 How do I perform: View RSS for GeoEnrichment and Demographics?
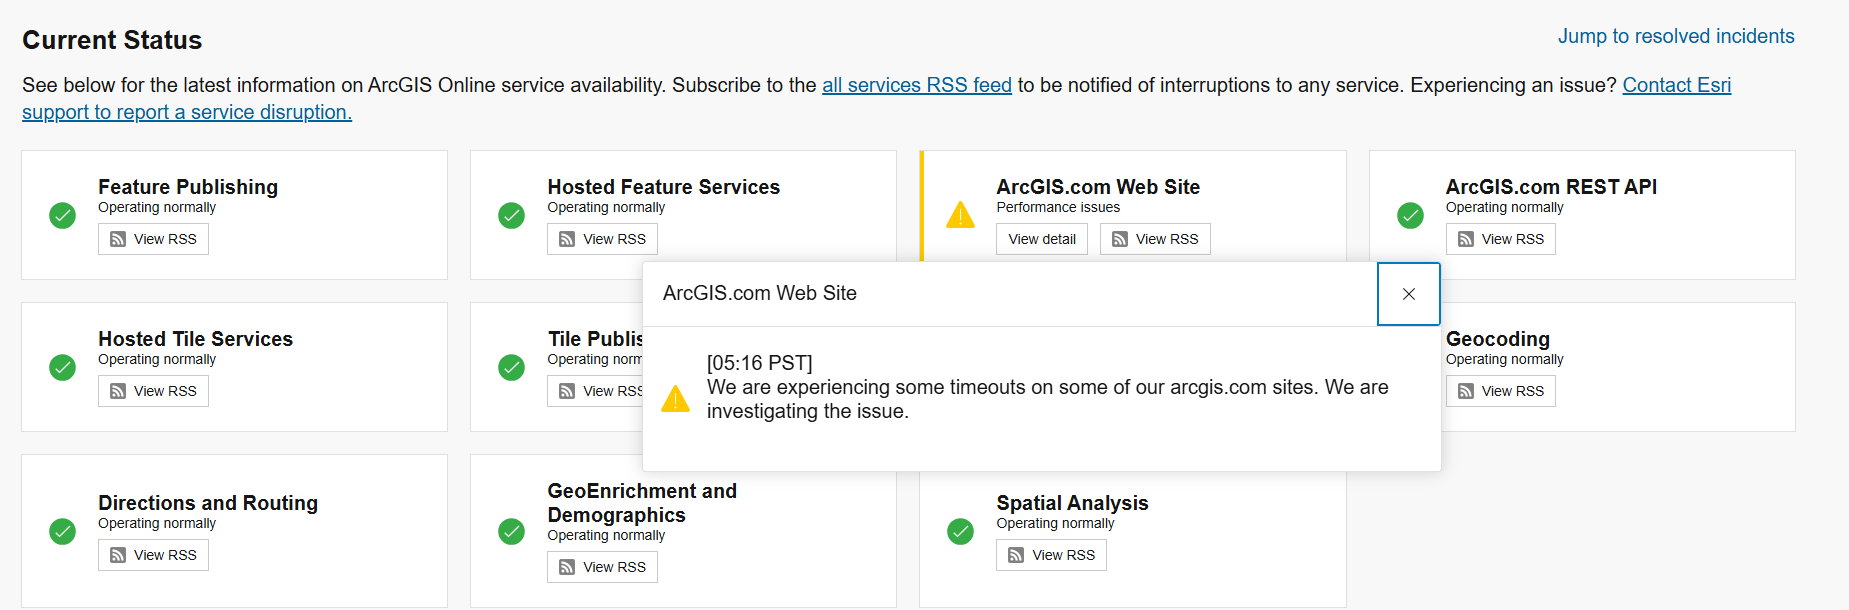[602, 567]
